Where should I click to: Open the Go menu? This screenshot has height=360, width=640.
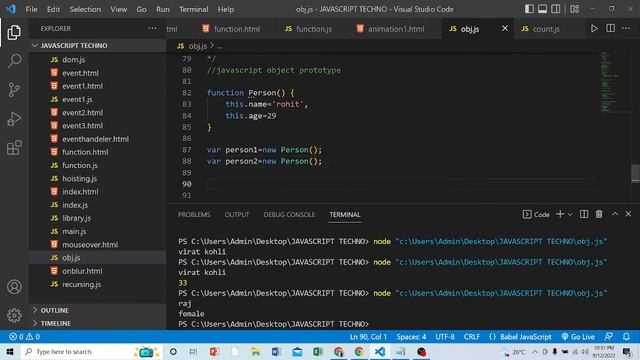pyautogui.click(x=141, y=9)
